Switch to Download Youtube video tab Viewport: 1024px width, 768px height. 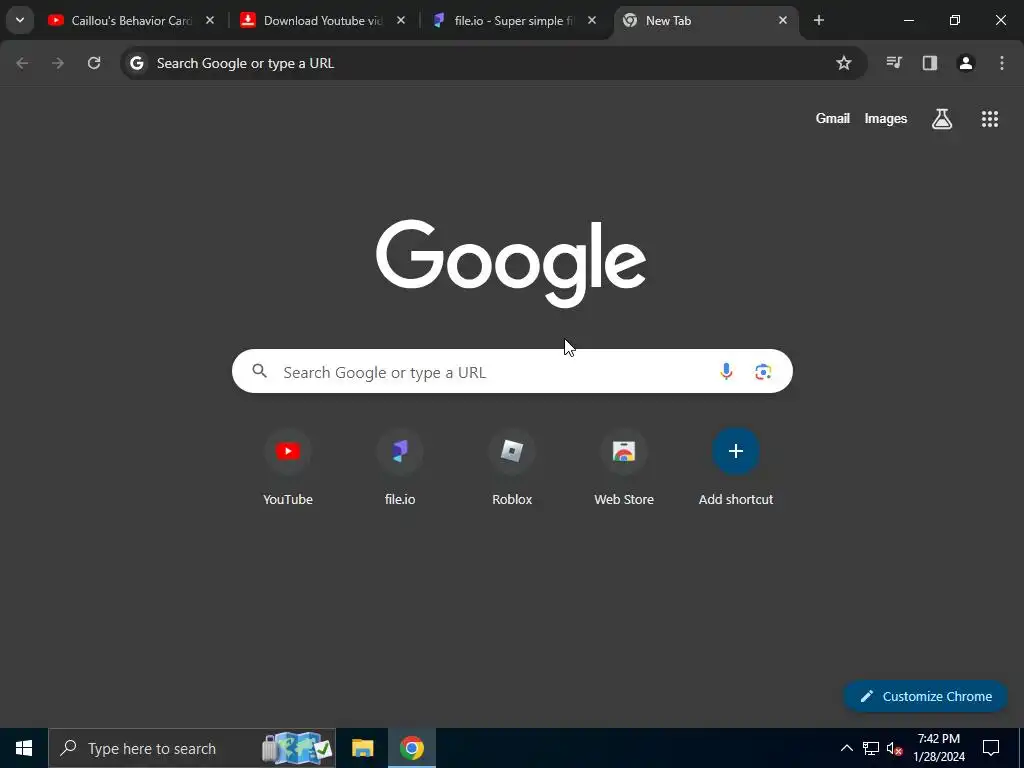coord(323,21)
